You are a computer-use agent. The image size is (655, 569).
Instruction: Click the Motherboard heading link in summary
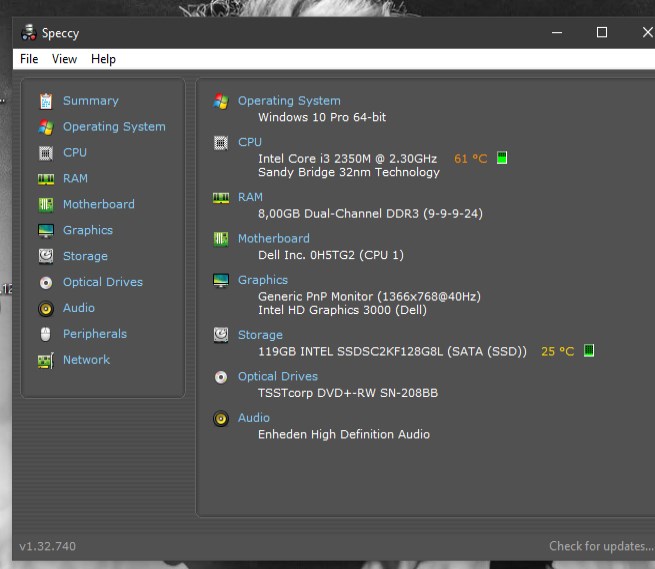pos(274,238)
